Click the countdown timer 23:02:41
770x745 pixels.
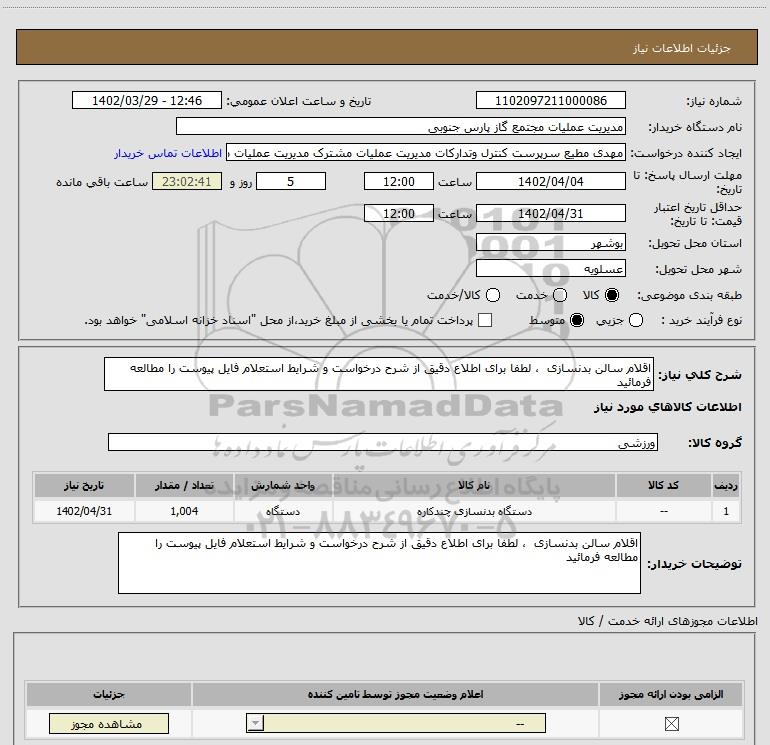187,181
